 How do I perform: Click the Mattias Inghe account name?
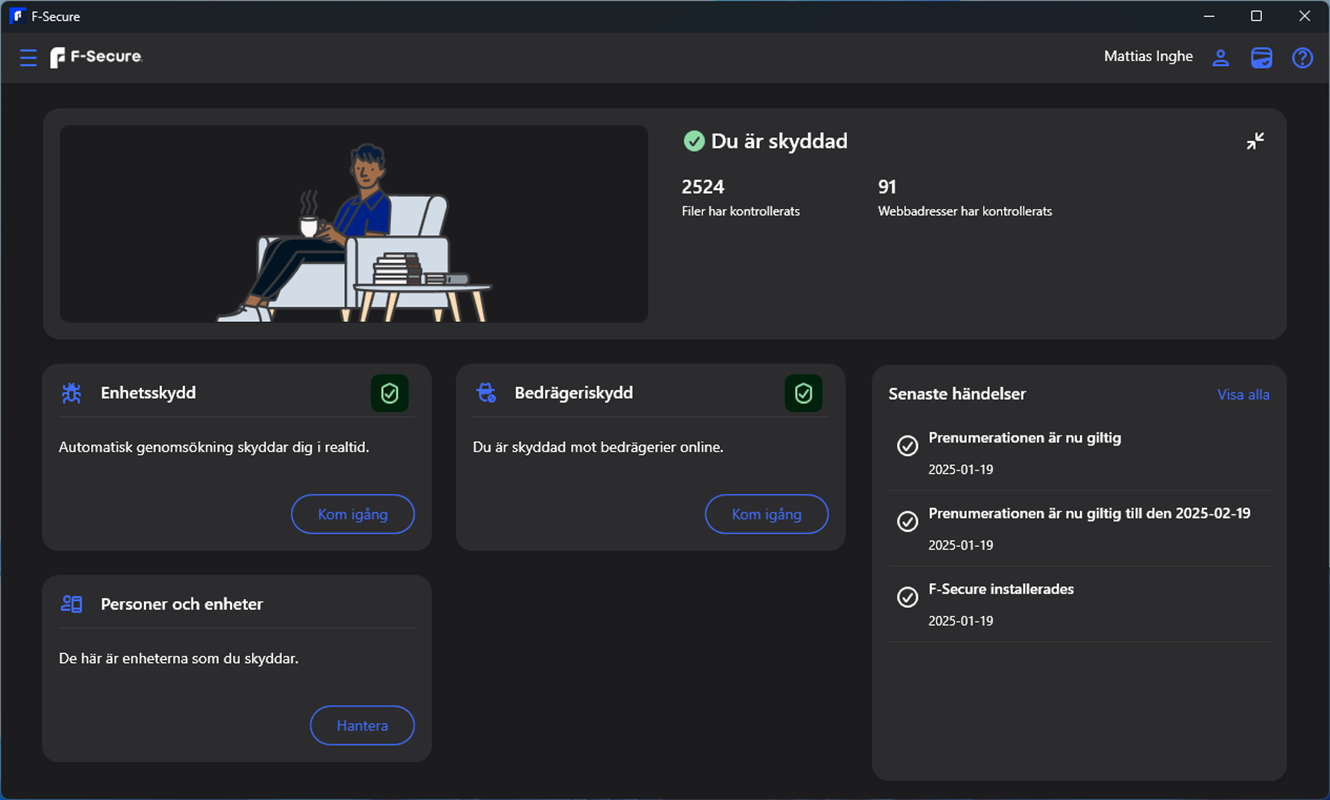(1147, 56)
